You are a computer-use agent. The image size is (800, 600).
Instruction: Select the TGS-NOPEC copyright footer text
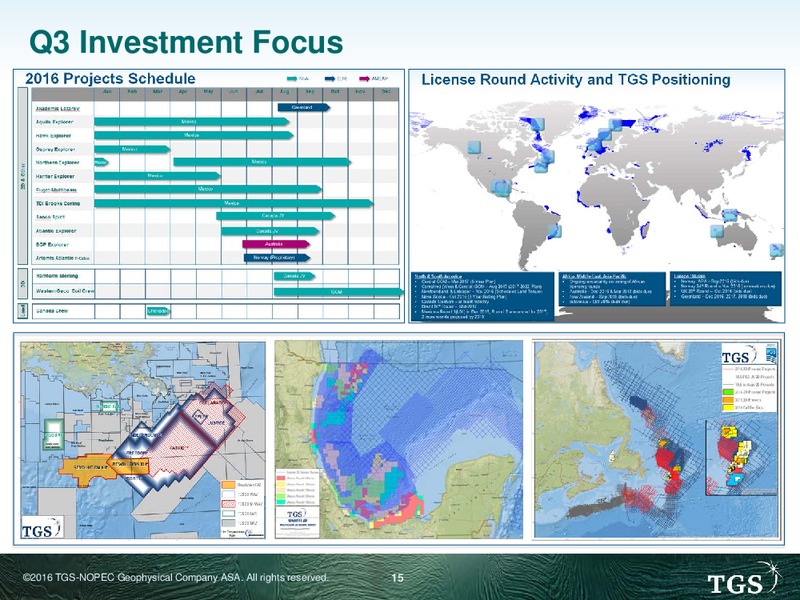point(175,578)
